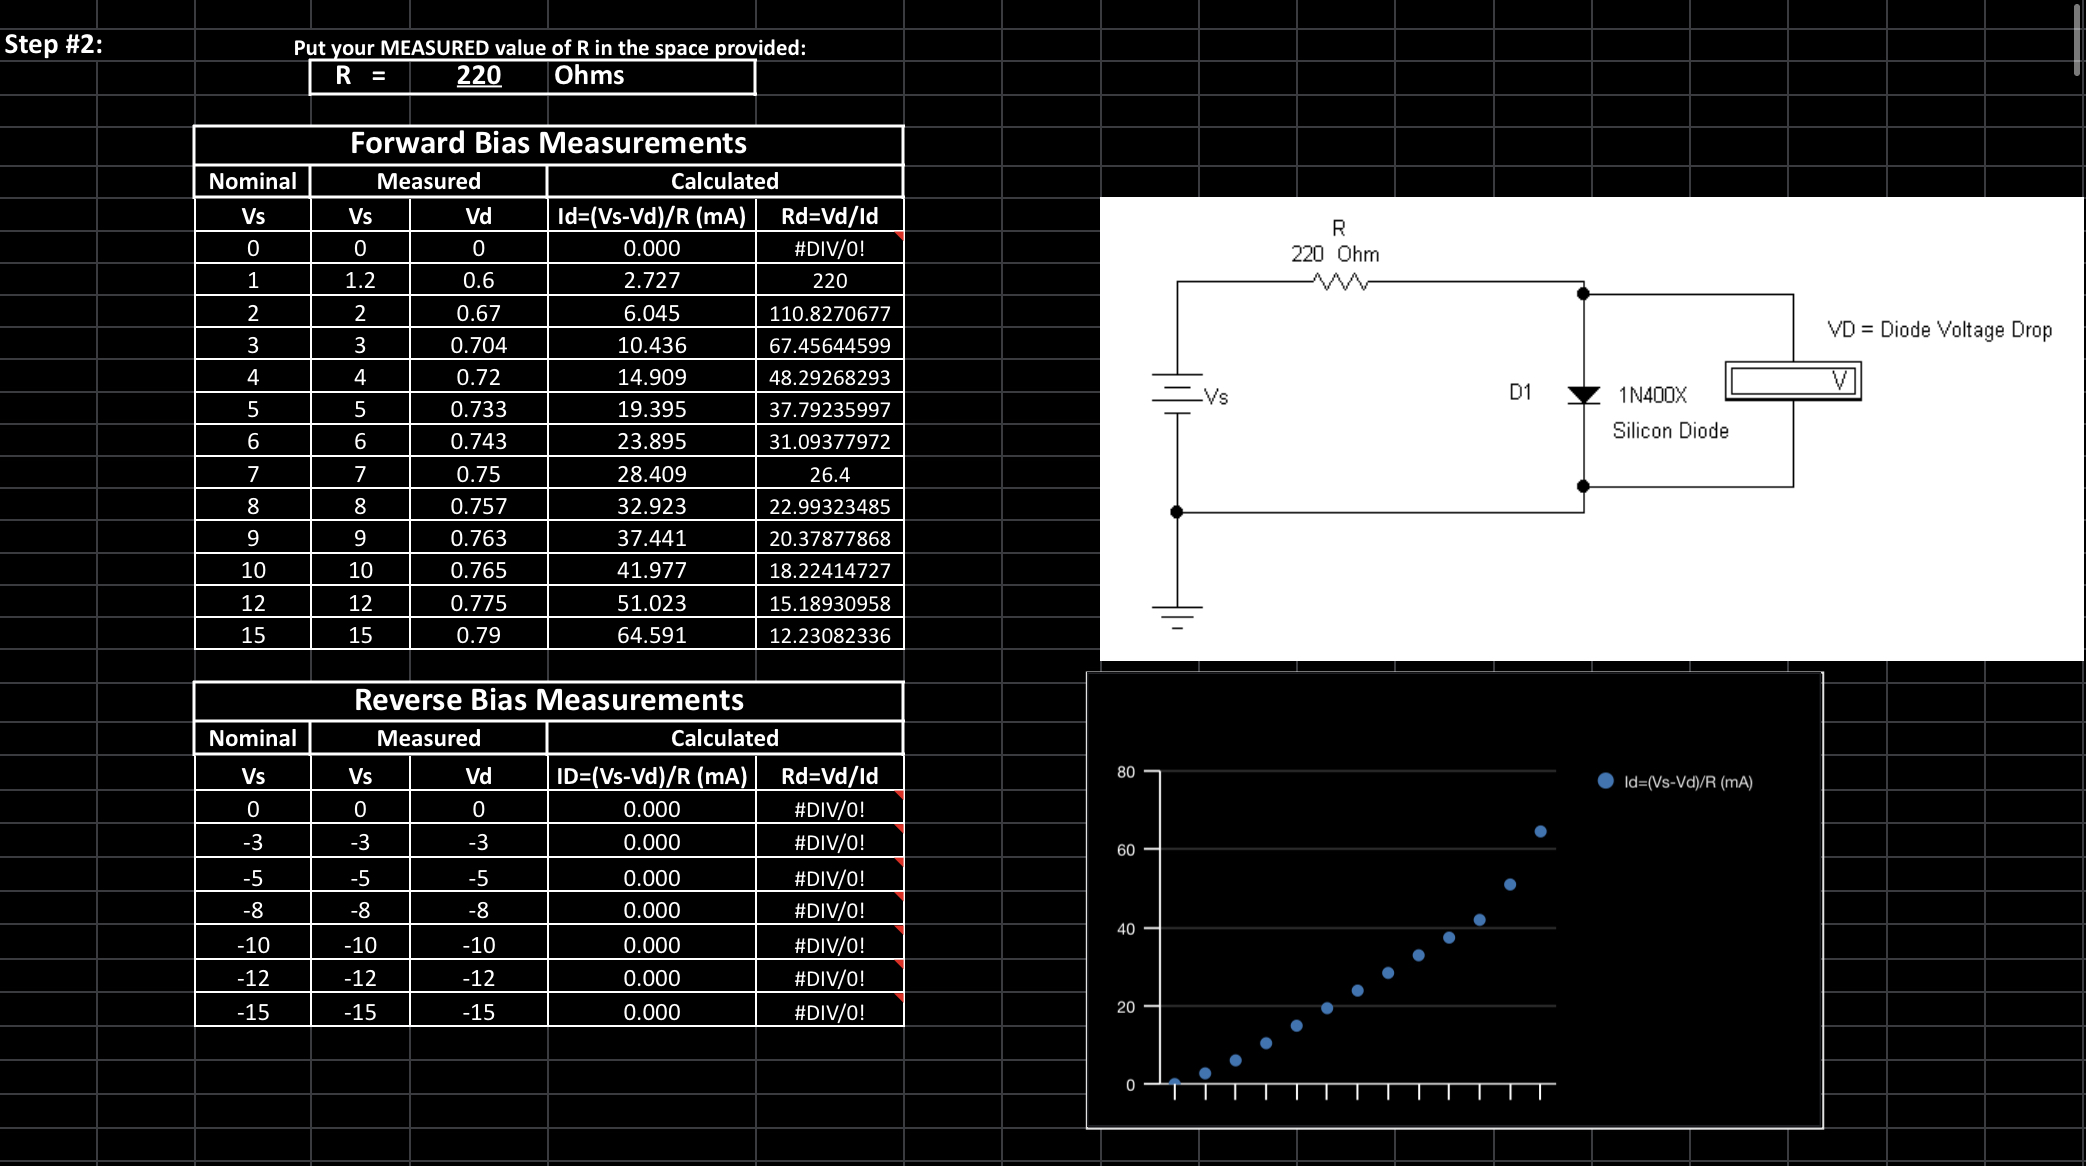Select reverse bias nominal Vs cell -10
The height and width of the screenshot is (1166, 2086).
(x=253, y=945)
